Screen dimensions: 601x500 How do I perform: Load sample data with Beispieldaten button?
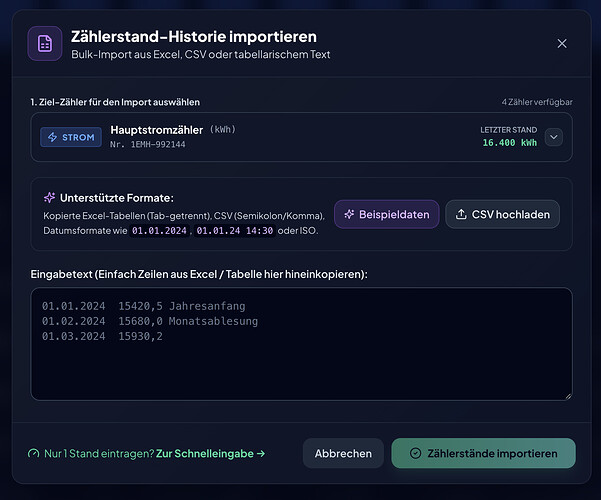[386, 214]
